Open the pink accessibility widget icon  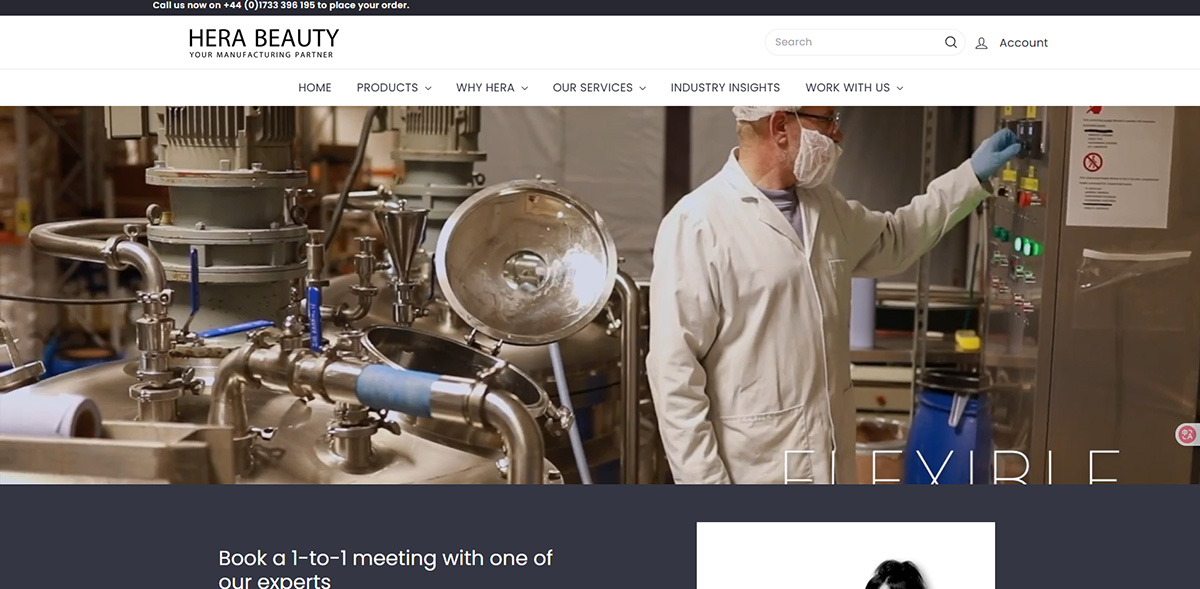pos(1187,435)
